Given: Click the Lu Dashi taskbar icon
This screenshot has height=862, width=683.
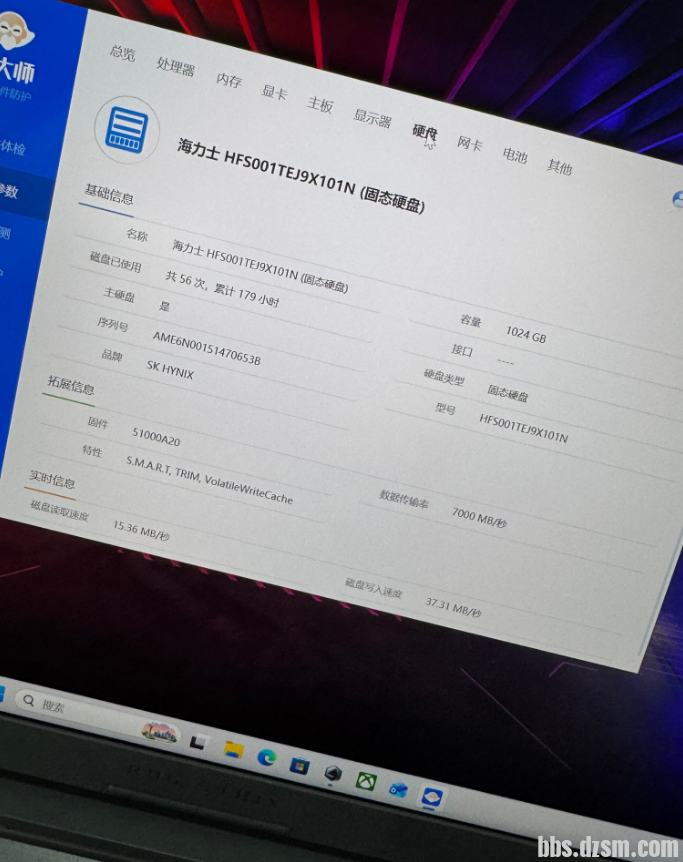Looking at the screenshot, I should pyautogui.click(x=432, y=797).
